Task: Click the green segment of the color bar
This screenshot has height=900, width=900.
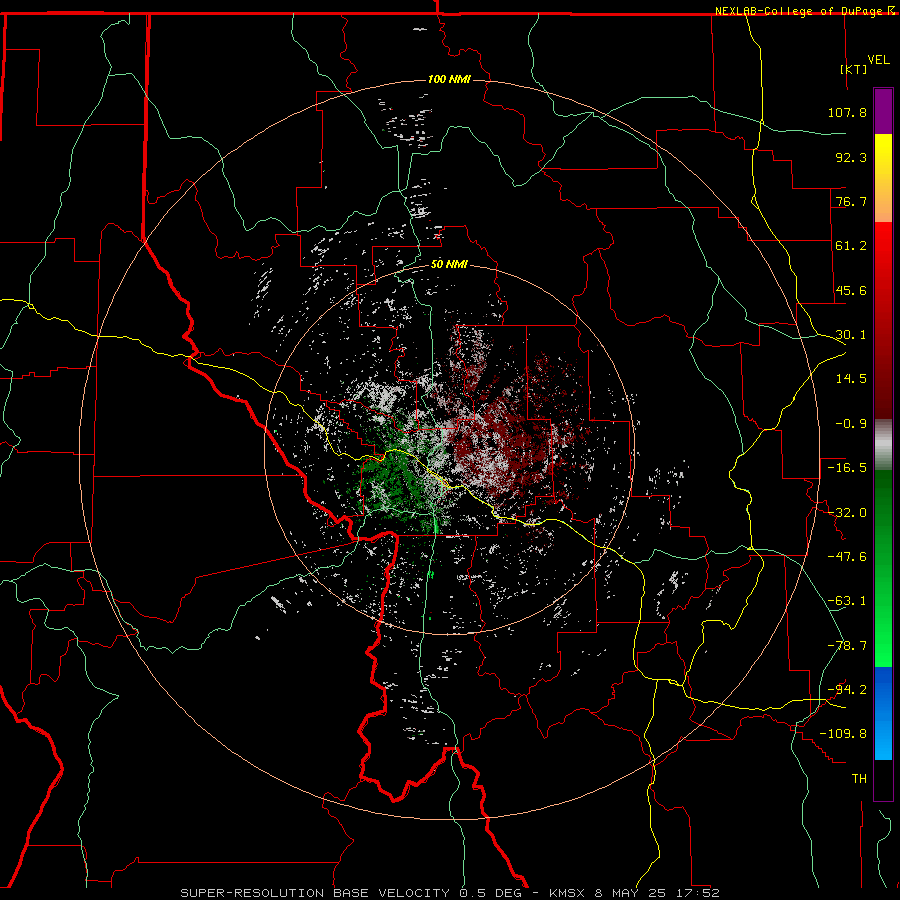Action: coord(883,568)
